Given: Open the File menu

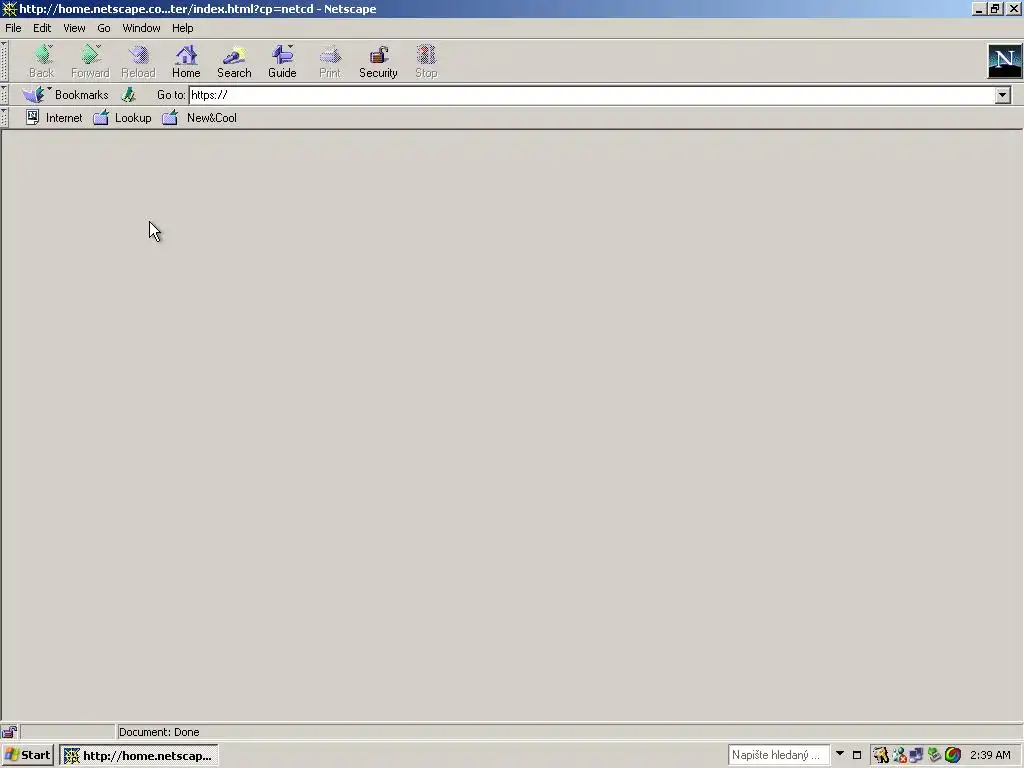Looking at the screenshot, I should [x=13, y=28].
